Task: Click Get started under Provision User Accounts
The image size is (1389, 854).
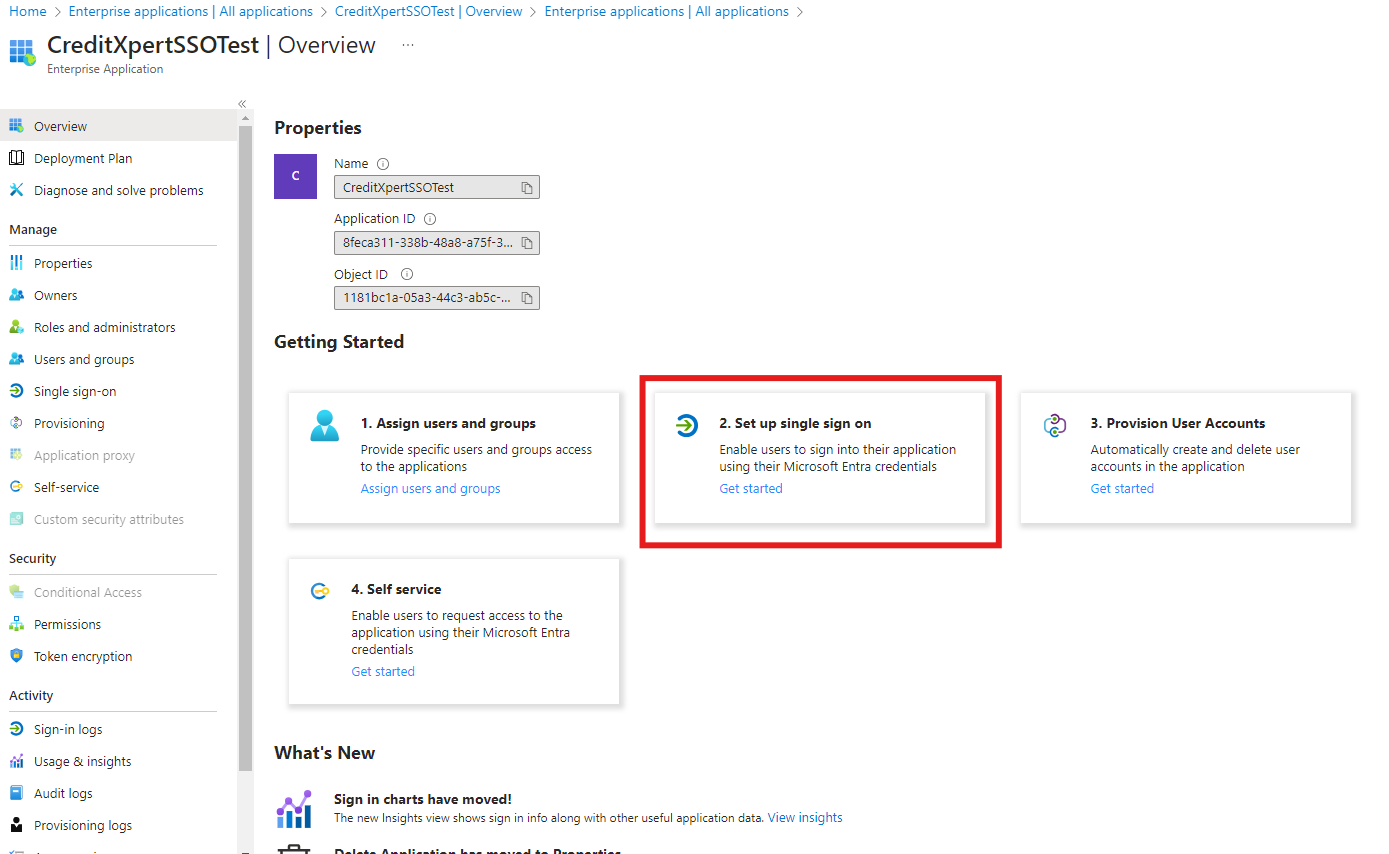Action: click(1122, 489)
